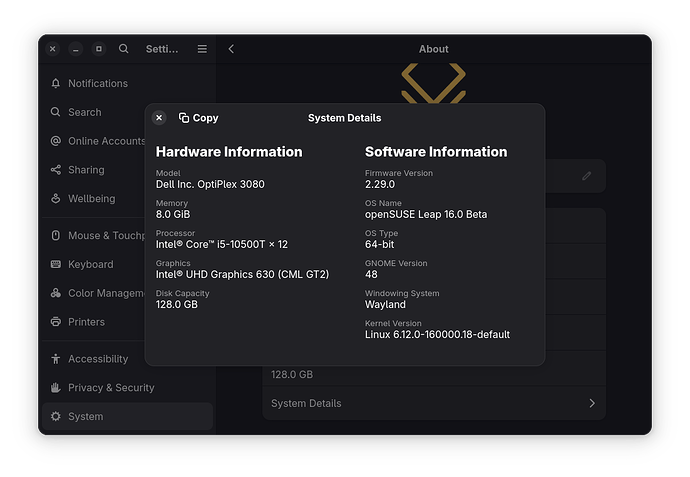Click the Software Information heading
The height and width of the screenshot is (477, 690).
click(x=436, y=152)
